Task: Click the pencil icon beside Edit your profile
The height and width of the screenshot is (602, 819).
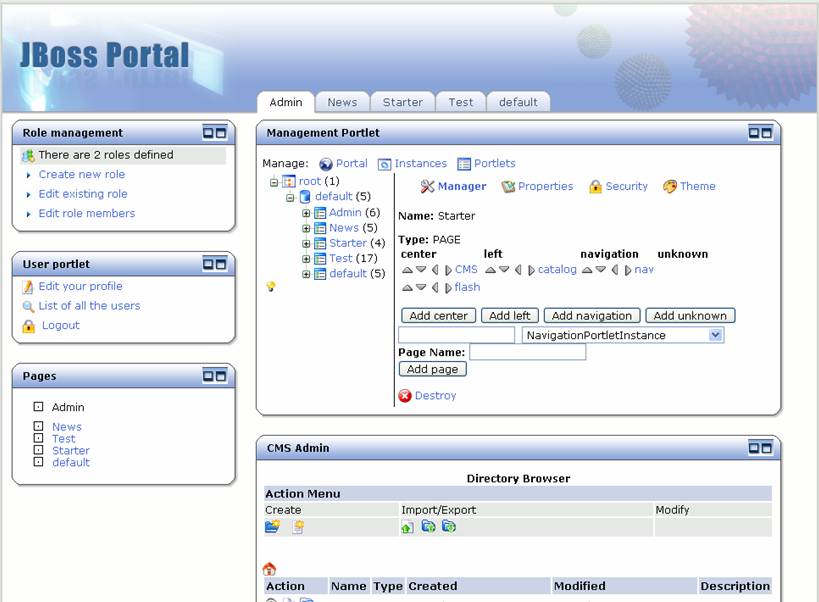Action: coord(28,287)
